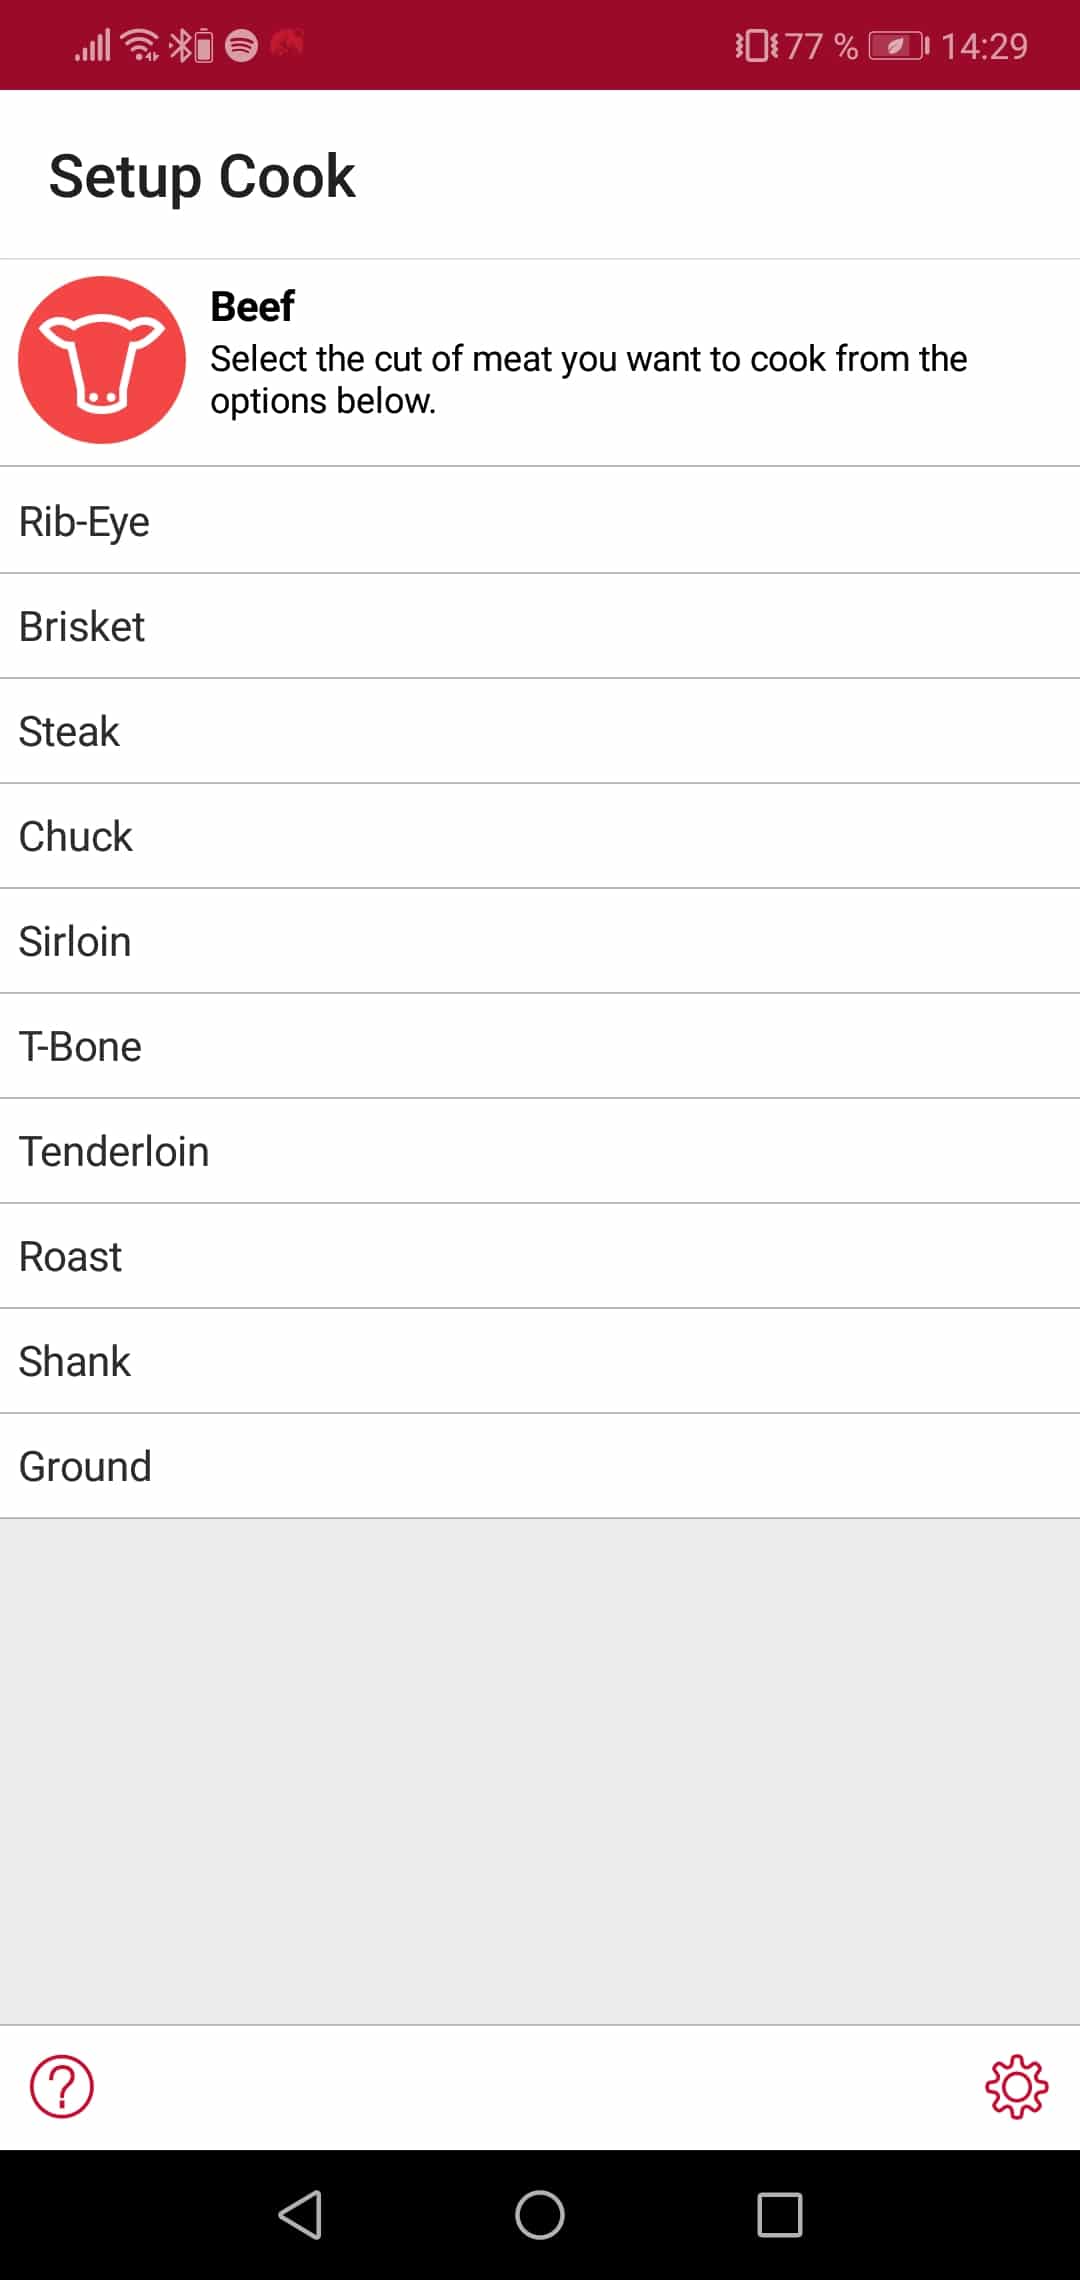Tap the Spotify status bar icon
1080x2280 pixels.
pos(242,45)
